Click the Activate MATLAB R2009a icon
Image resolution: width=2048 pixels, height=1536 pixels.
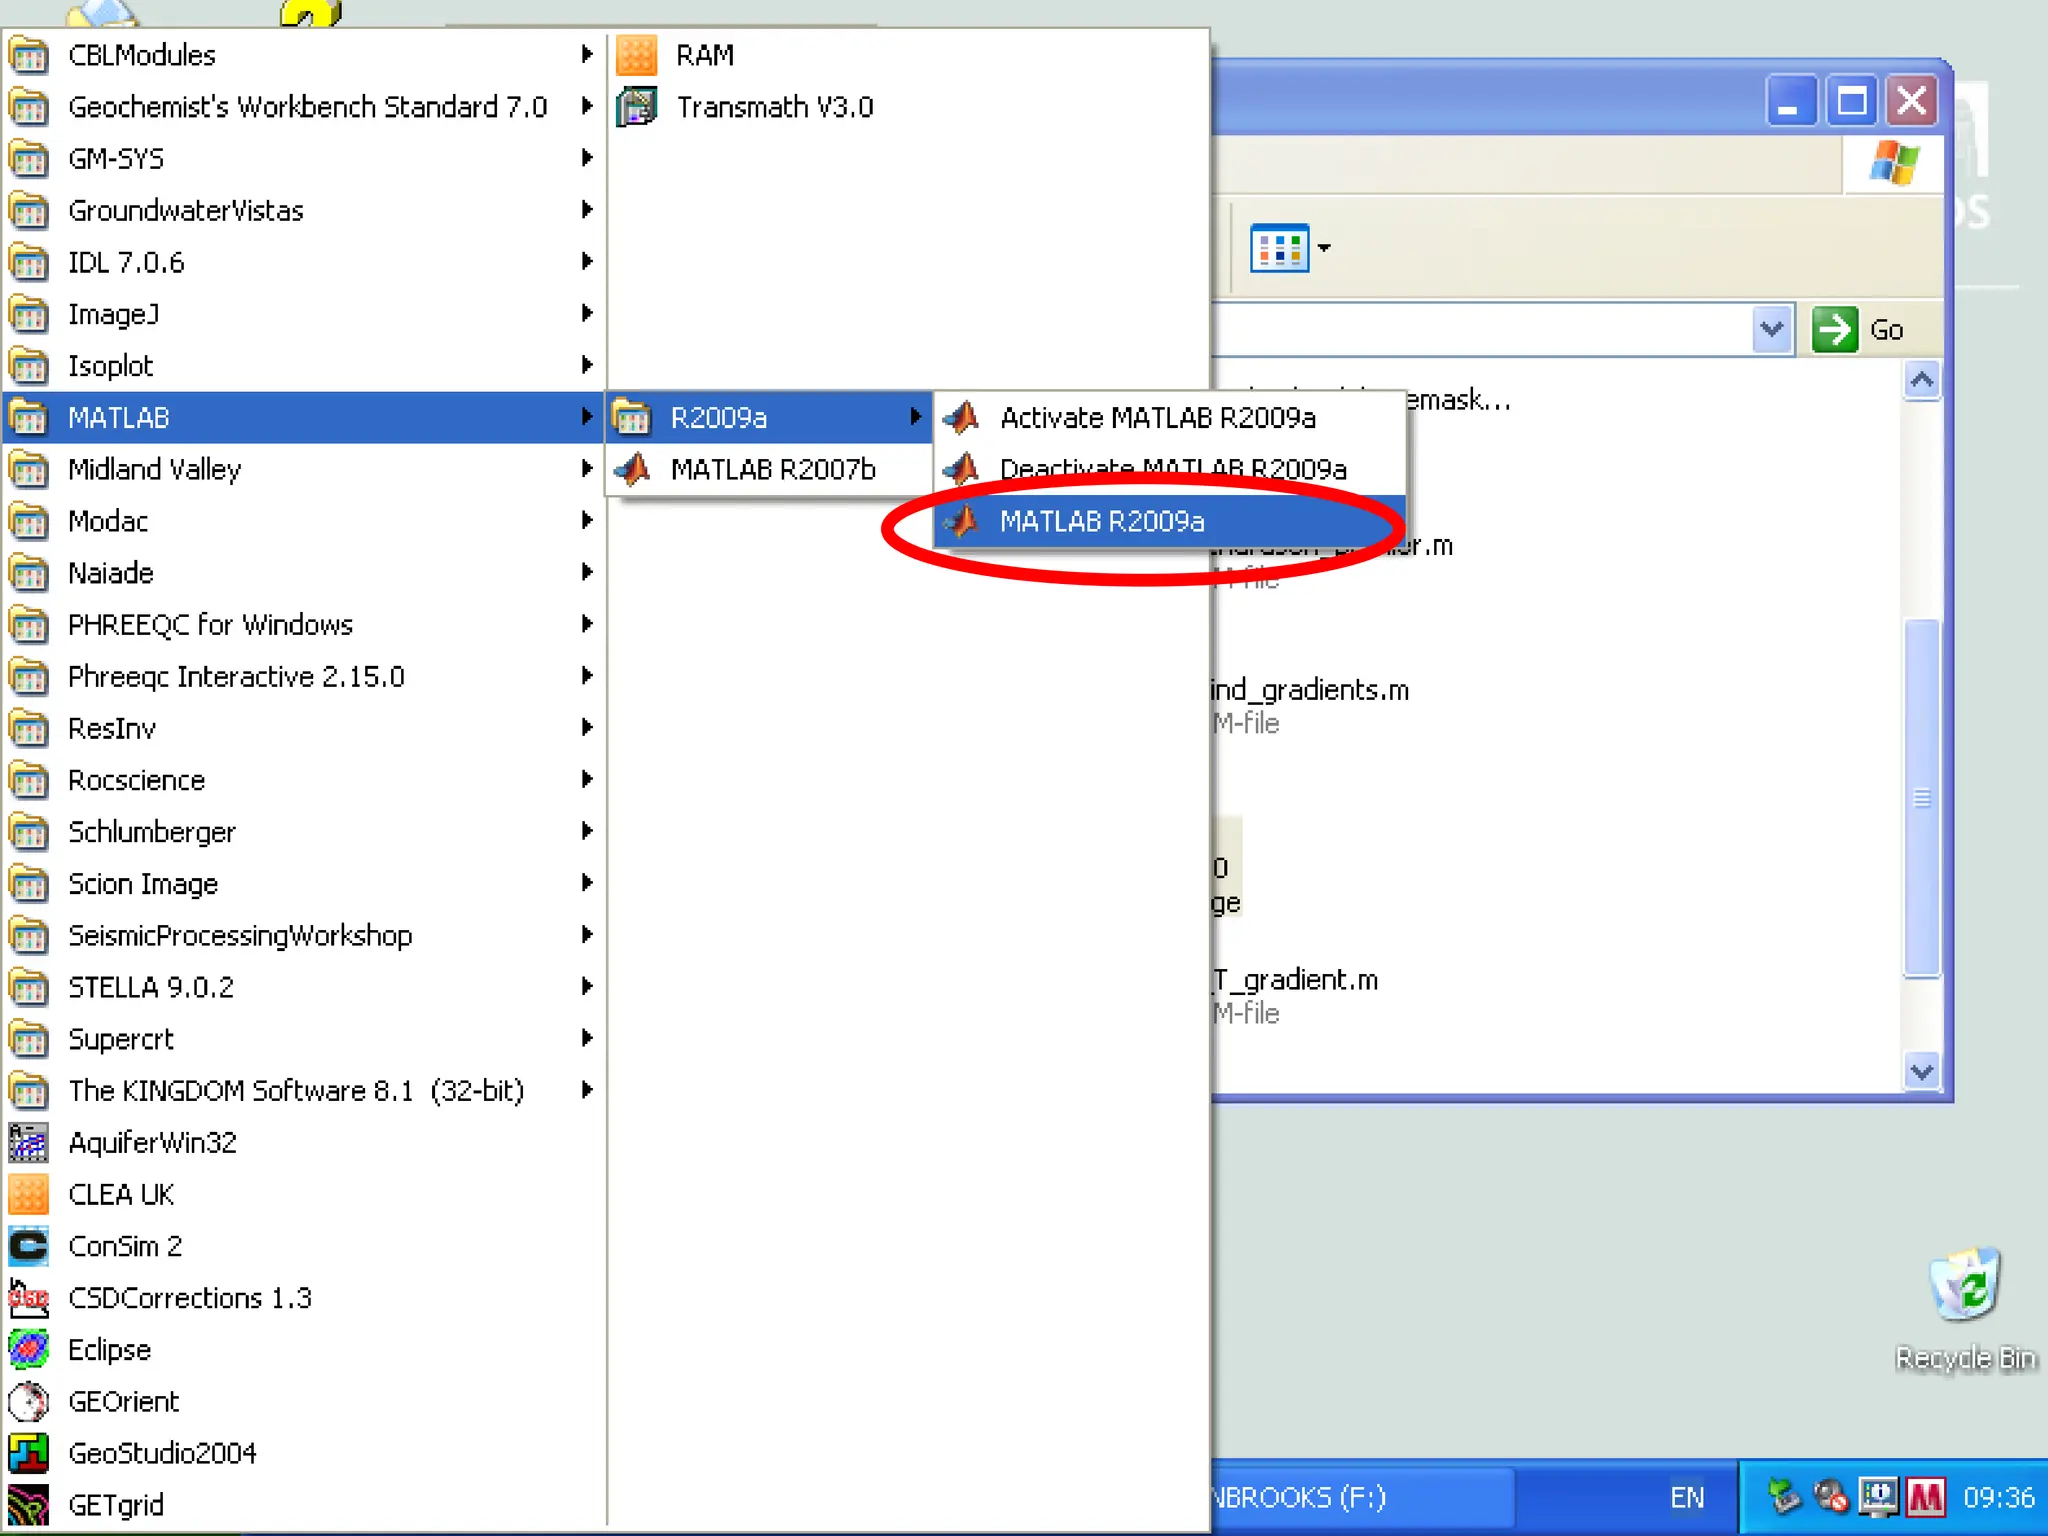963,417
